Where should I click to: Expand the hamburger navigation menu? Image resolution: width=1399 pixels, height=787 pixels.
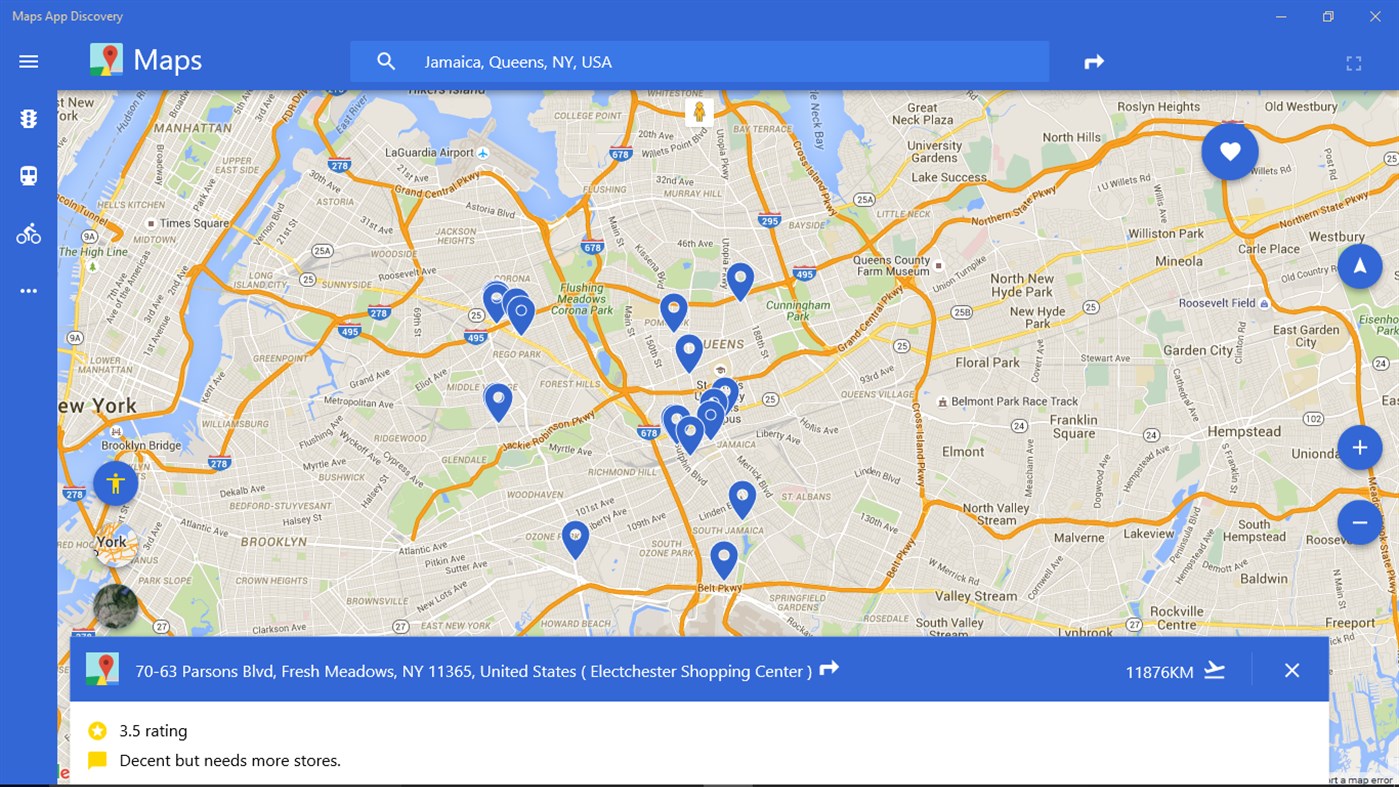[28, 61]
